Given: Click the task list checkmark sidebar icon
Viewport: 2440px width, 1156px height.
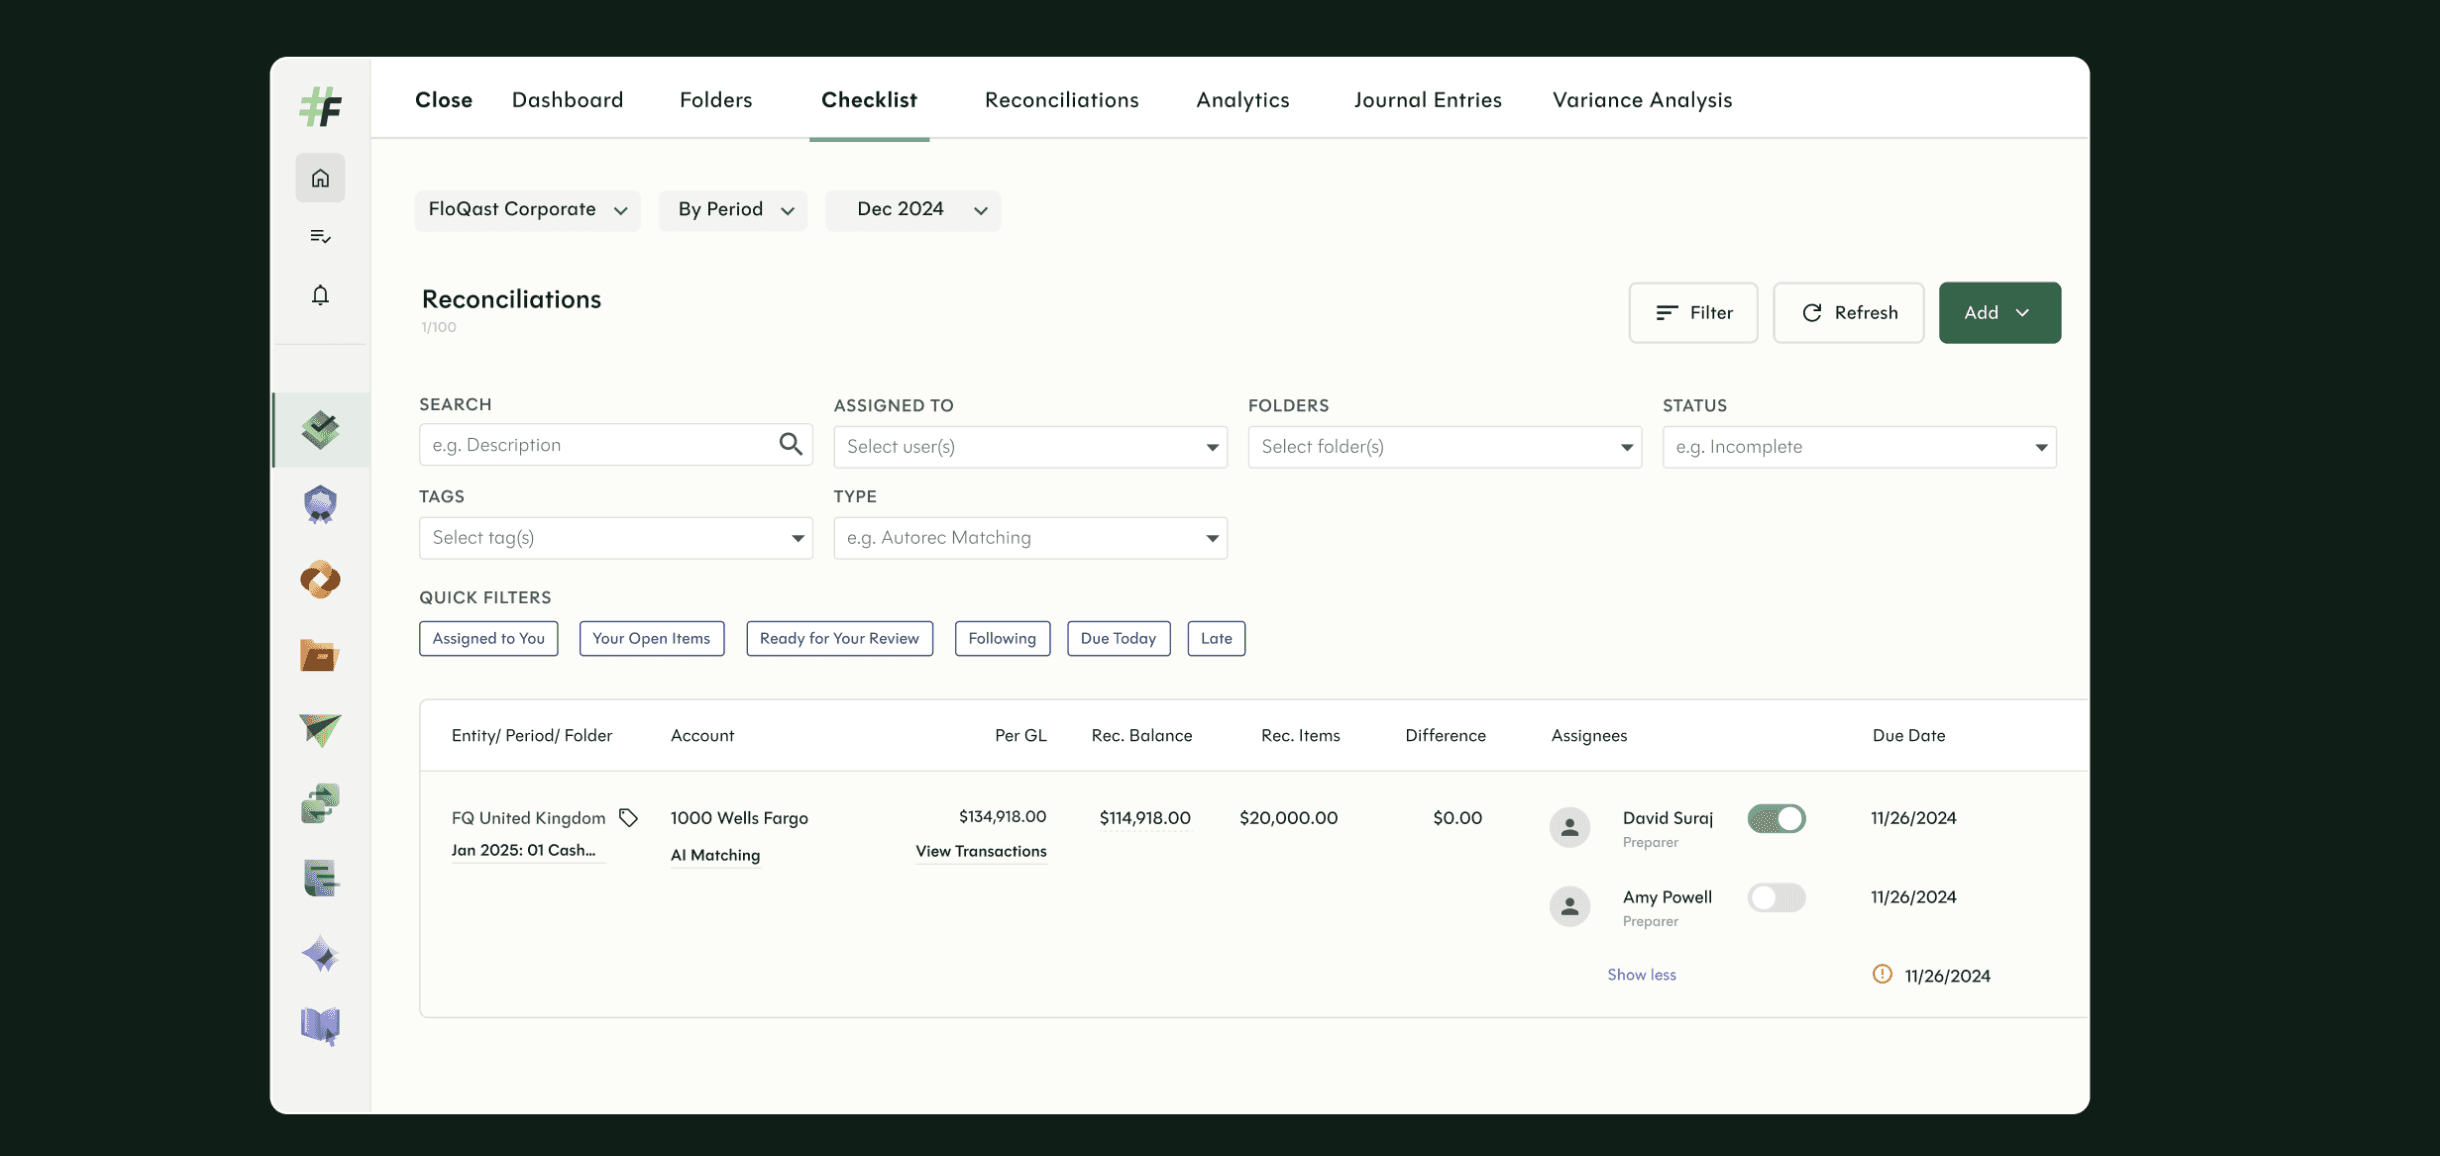Looking at the screenshot, I should click(x=320, y=236).
